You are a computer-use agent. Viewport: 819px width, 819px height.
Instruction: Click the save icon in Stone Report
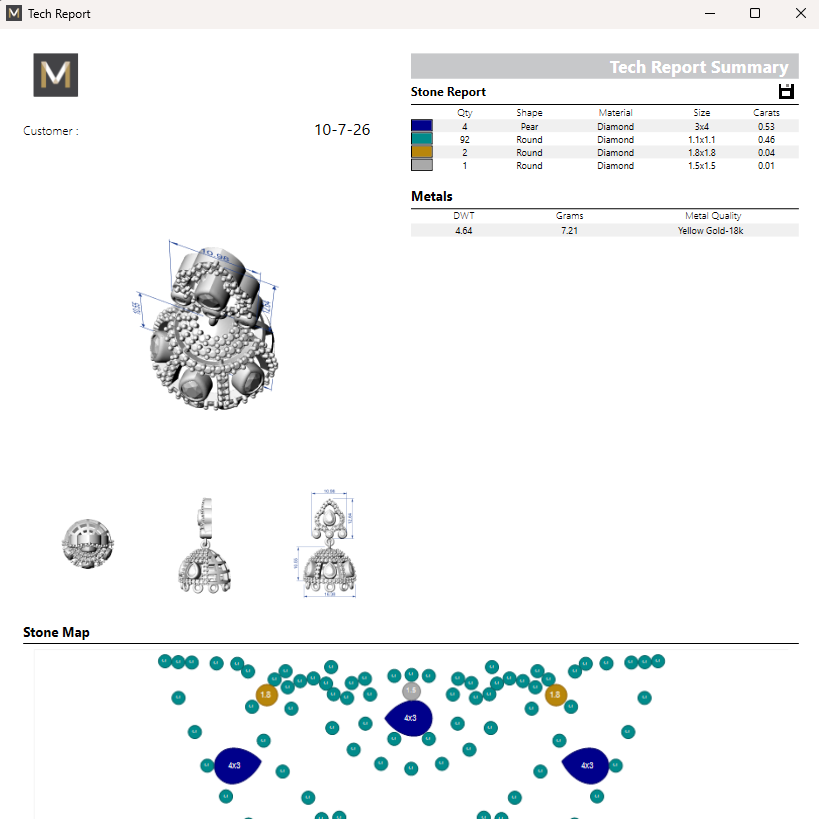pos(786,91)
